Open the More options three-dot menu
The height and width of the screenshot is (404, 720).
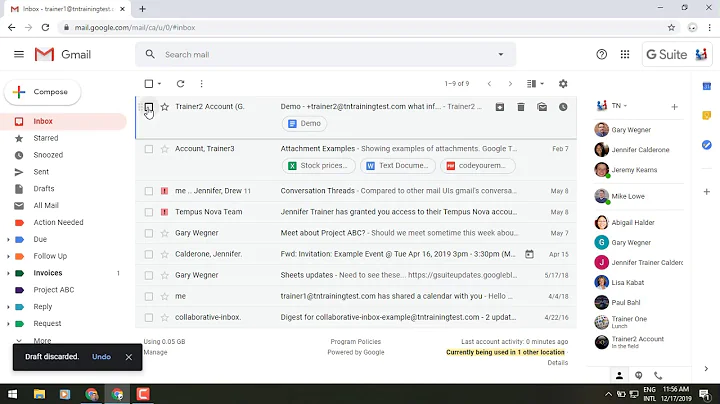(x=202, y=84)
